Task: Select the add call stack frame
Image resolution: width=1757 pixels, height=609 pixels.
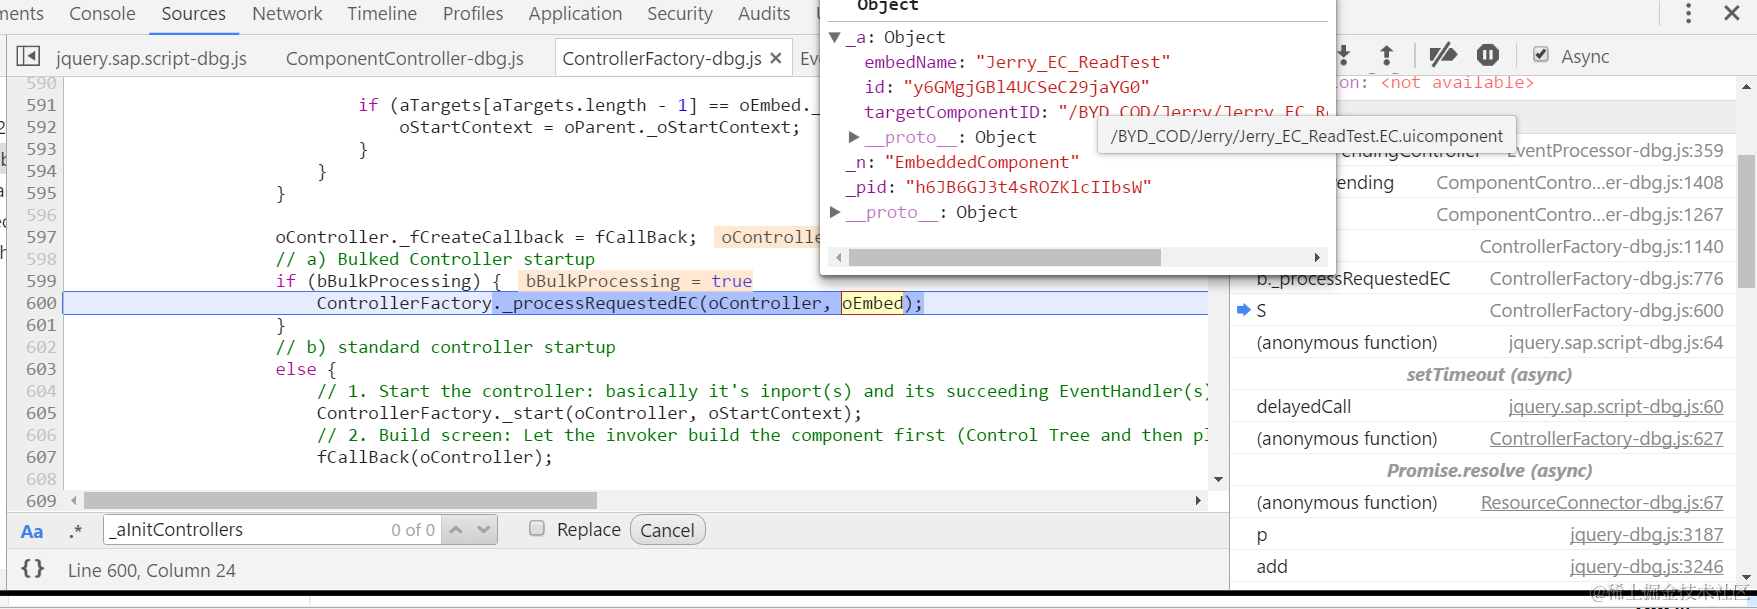Action: tap(1272, 567)
